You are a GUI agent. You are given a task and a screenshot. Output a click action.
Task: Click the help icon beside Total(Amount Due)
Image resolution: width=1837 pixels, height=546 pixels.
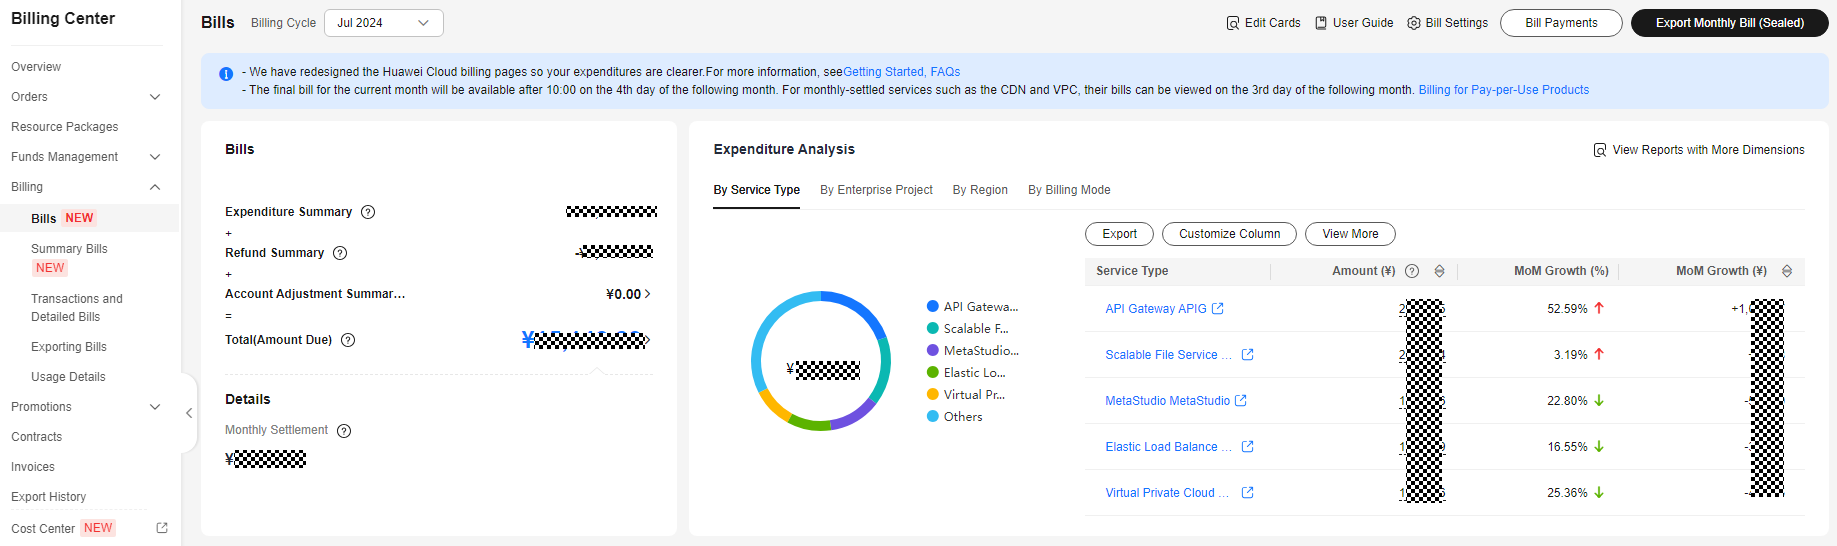(348, 340)
